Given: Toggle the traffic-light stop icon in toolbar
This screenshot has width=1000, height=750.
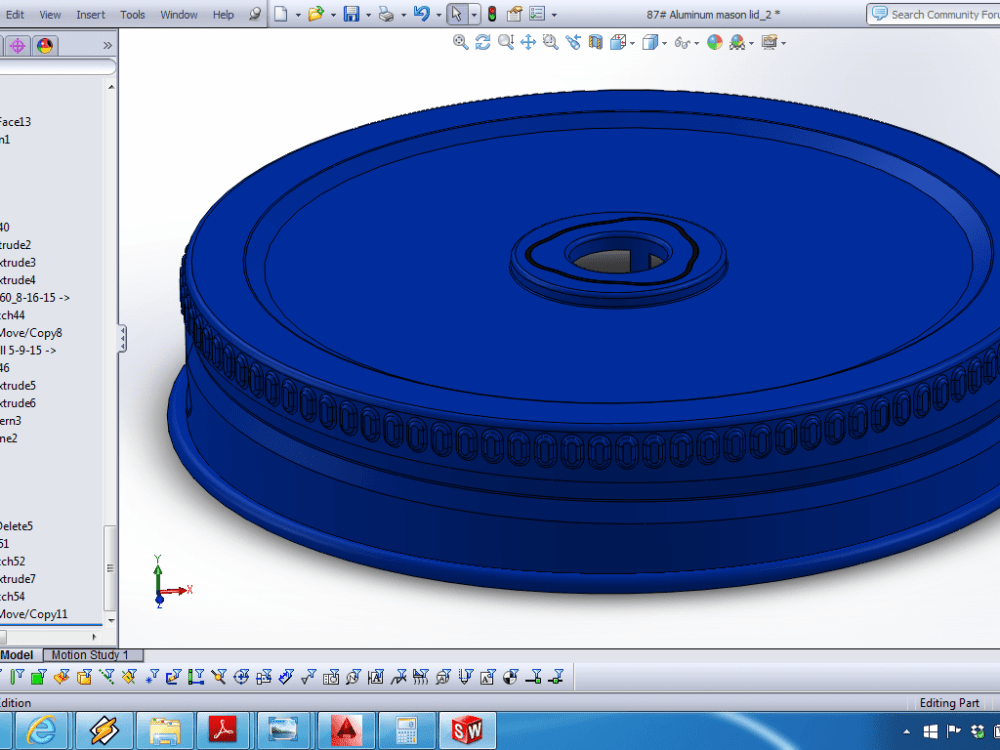Looking at the screenshot, I should pos(494,14).
